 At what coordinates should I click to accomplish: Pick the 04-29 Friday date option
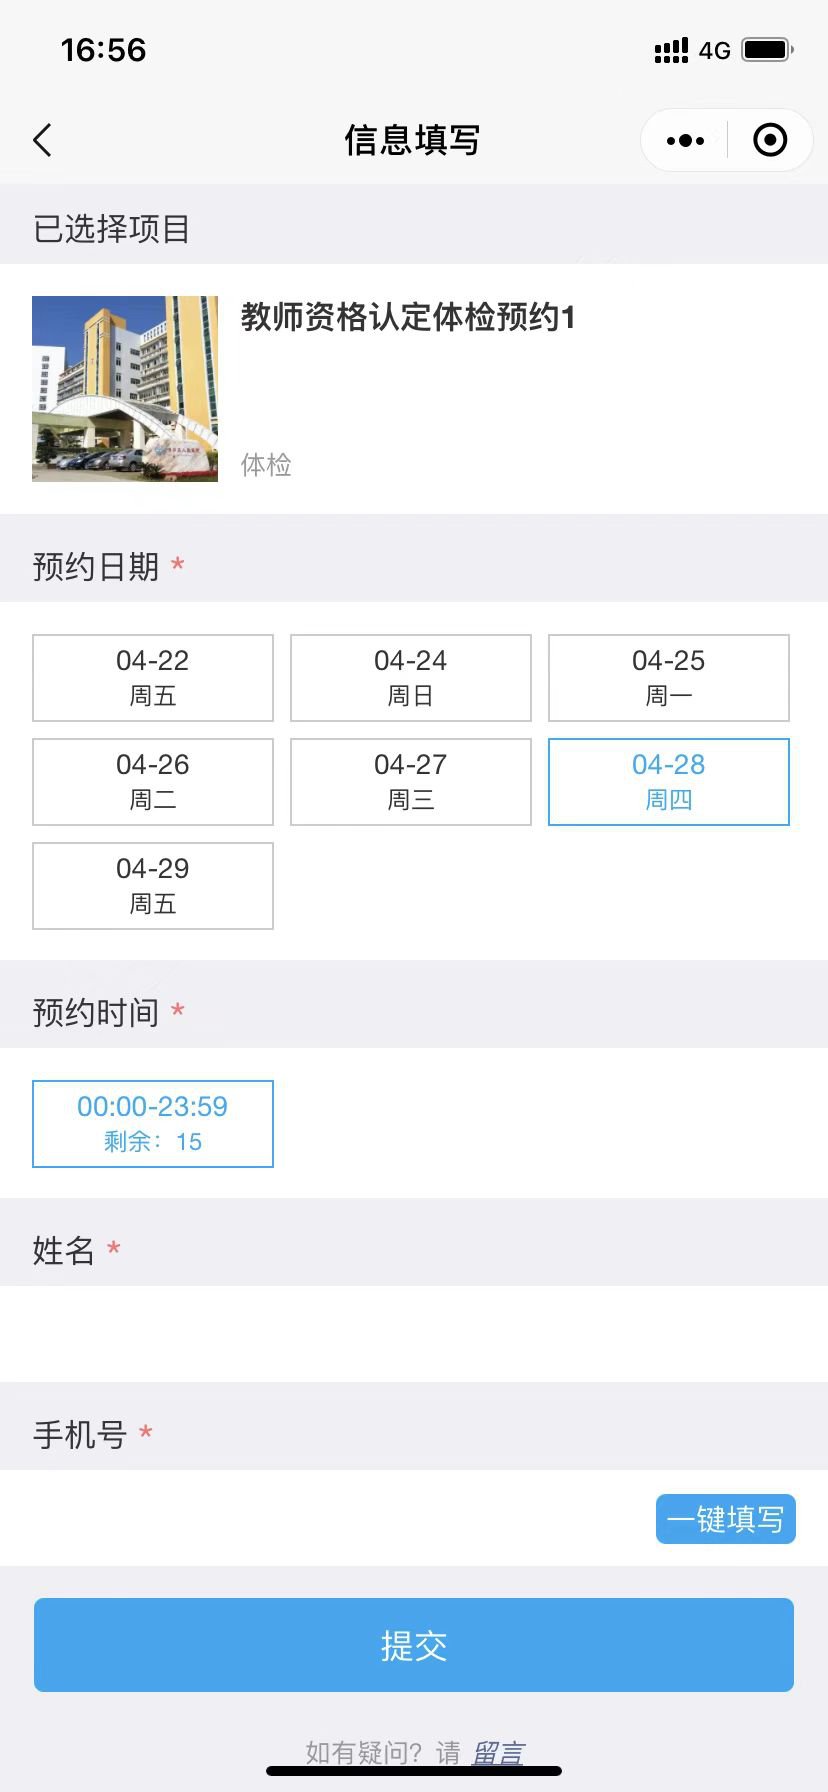tap(153, 886)
